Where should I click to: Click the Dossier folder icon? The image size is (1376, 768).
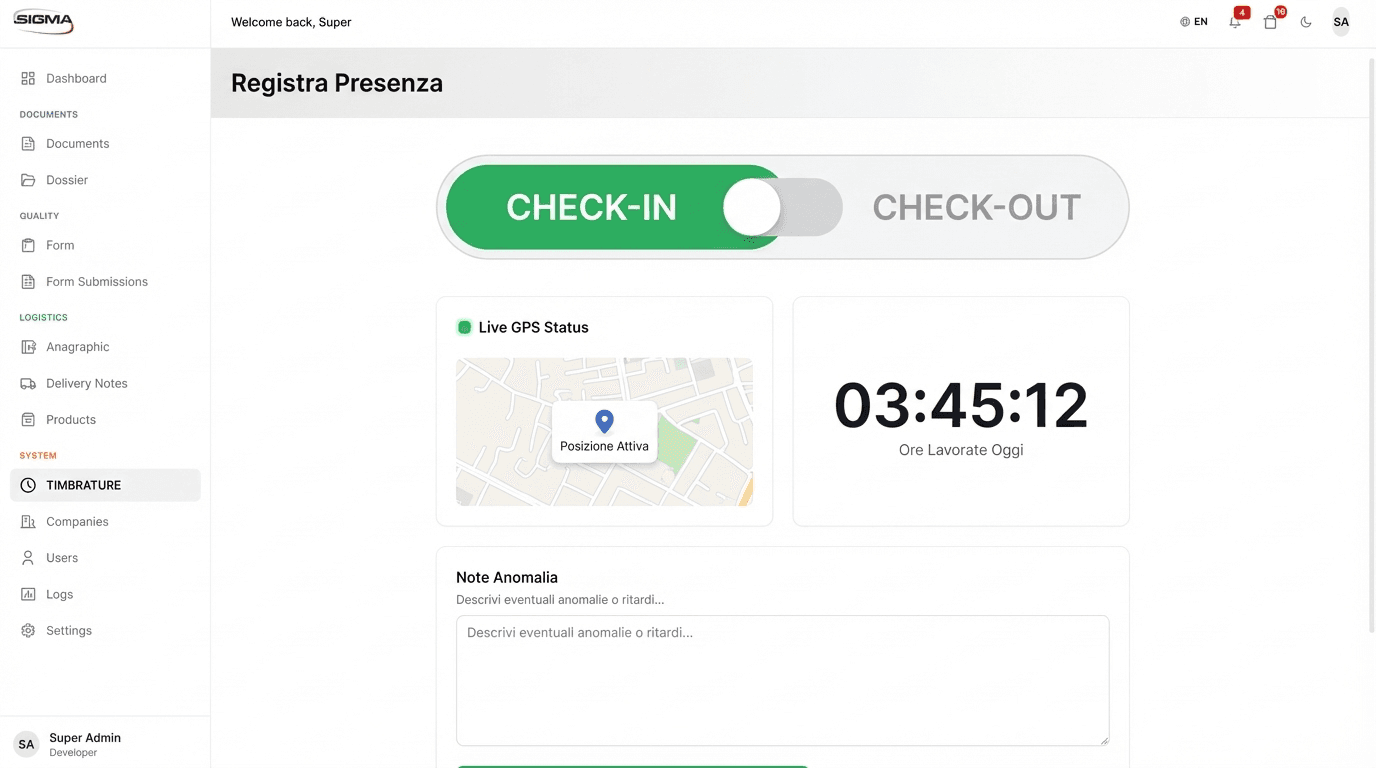tap(28, 180)
